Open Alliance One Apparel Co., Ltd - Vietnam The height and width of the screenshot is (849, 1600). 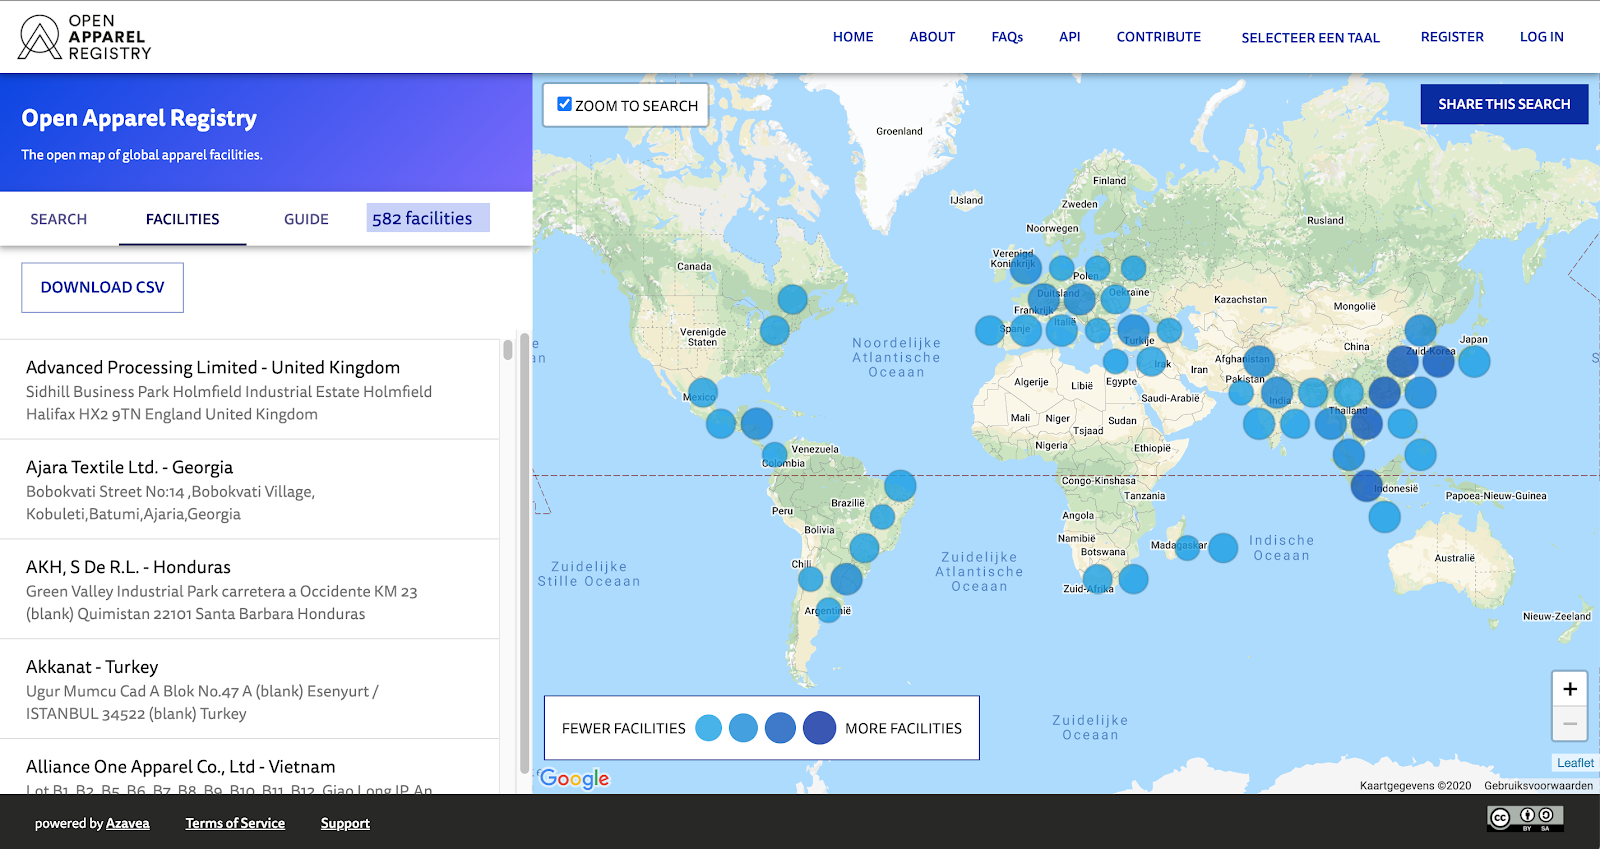(x=250, y=768)
